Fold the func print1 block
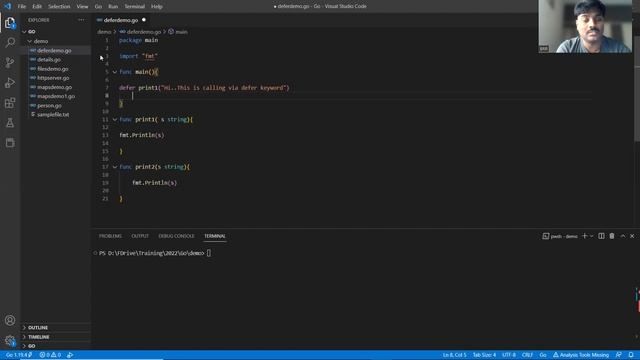 tap(115, 120)
